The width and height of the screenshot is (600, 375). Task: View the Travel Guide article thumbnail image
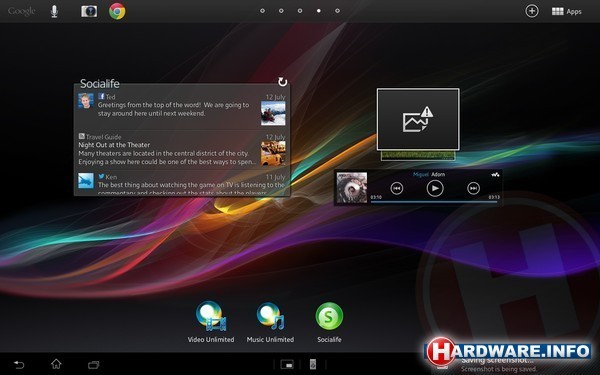(x=273, y=153)
